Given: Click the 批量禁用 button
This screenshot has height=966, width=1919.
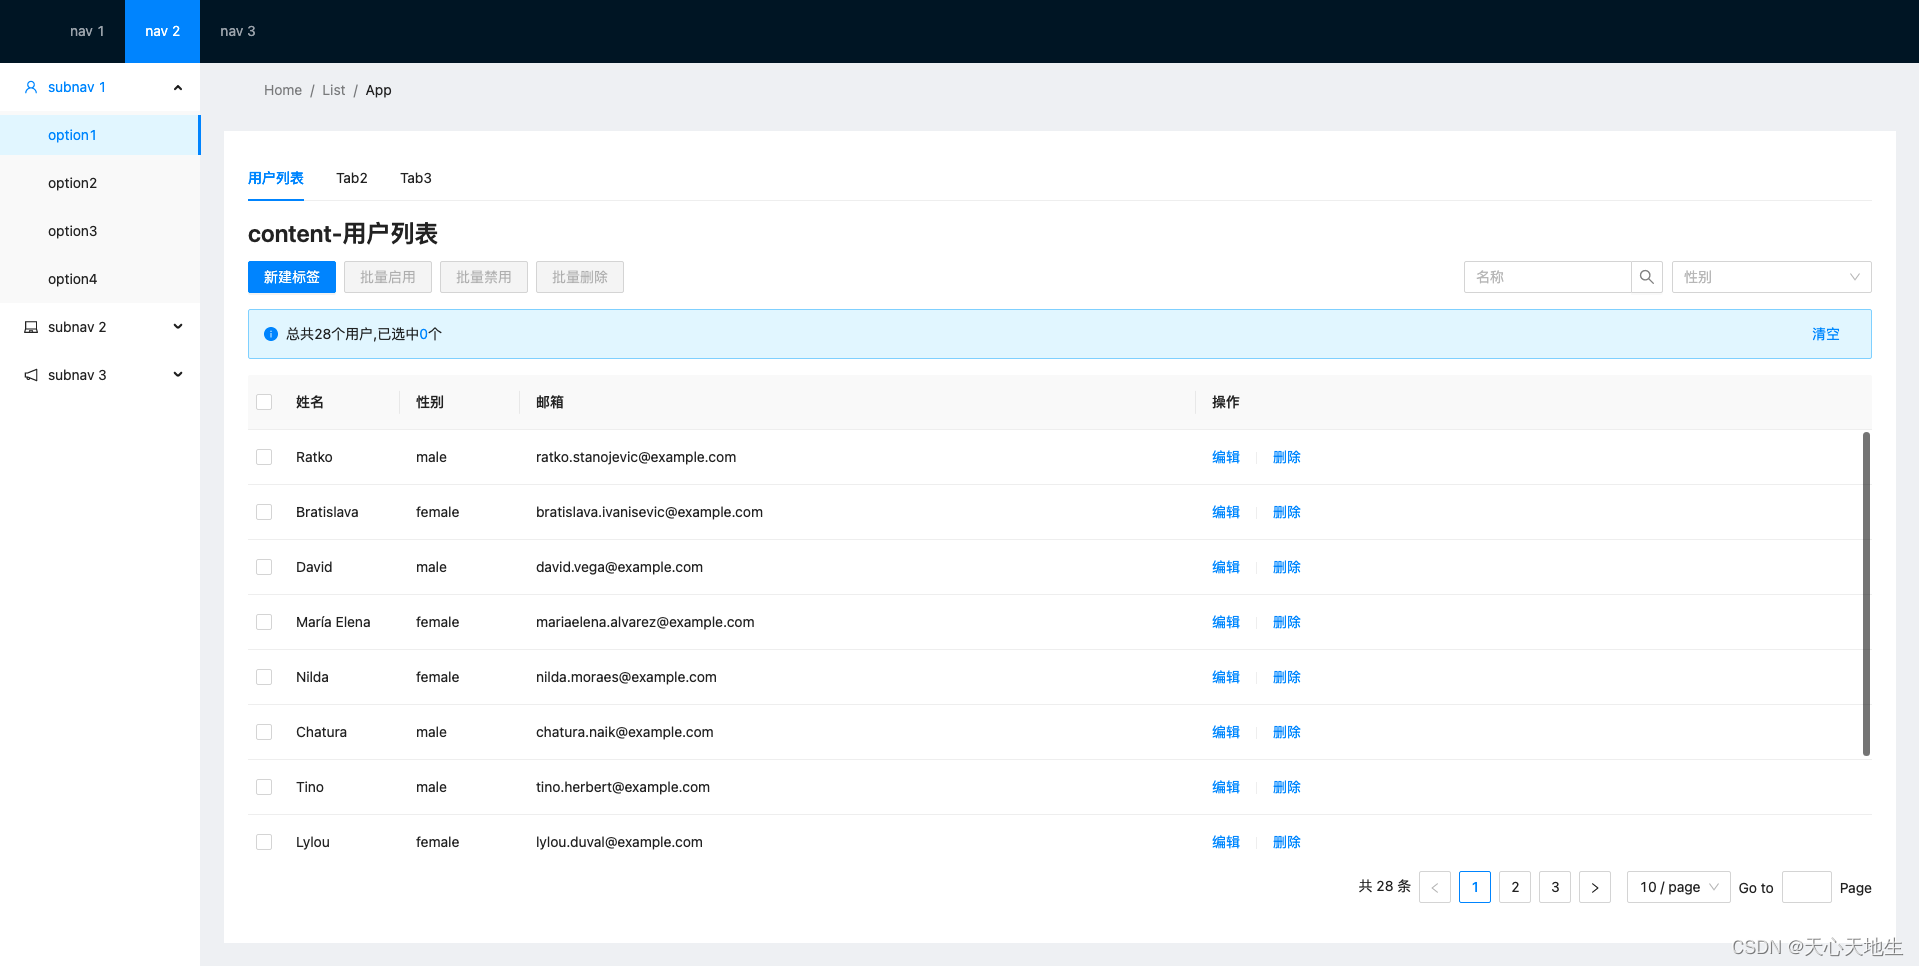Looking at the screenshot, I should 484,277.
